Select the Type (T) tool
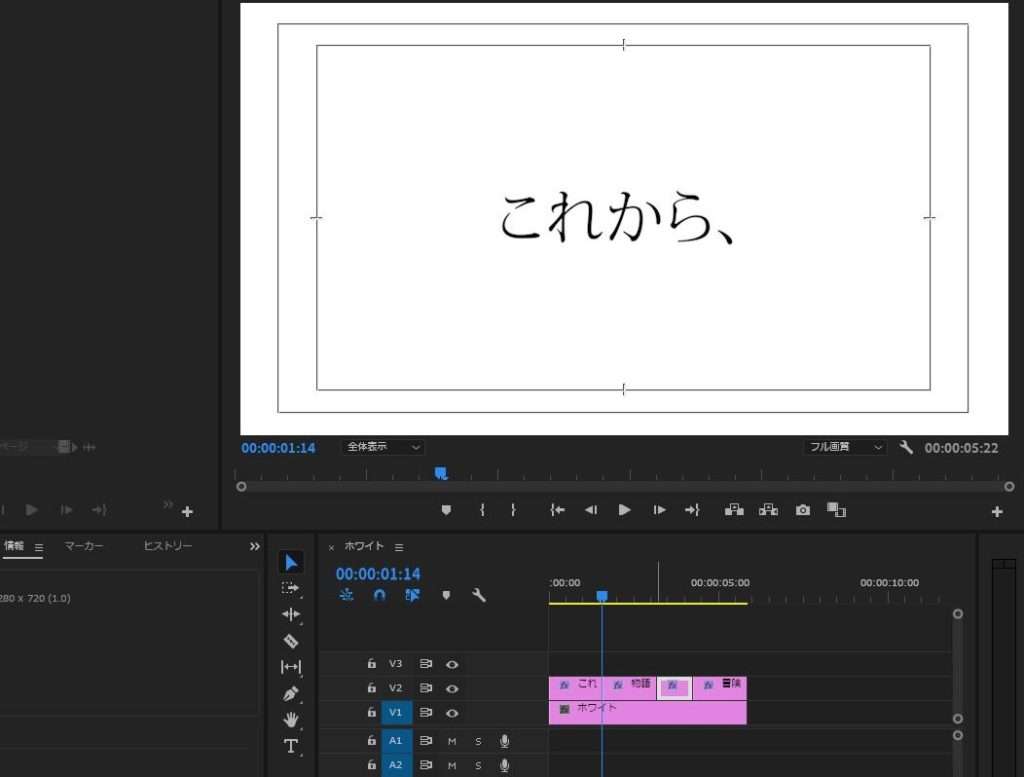1024x777 pixels. (291, 746)
